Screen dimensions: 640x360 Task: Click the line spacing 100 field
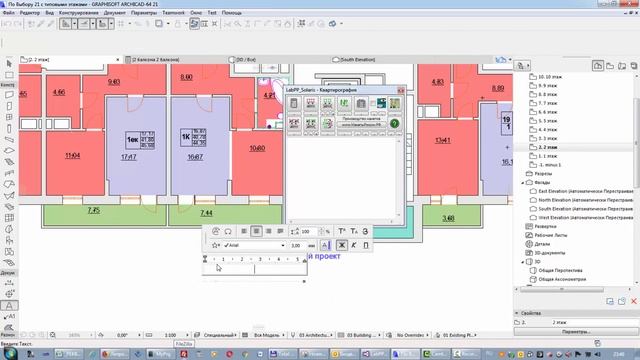point(309,231)
